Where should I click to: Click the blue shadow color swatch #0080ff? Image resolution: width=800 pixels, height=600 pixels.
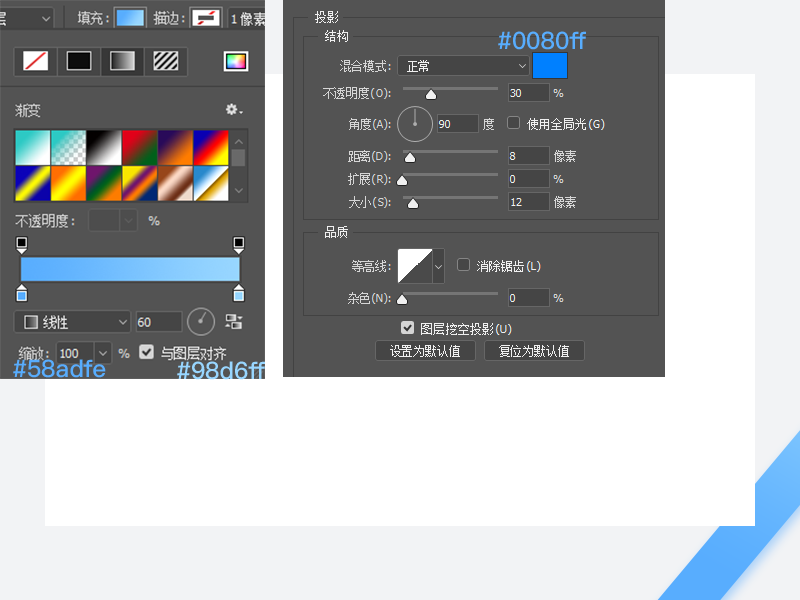(x=549, y=65)
